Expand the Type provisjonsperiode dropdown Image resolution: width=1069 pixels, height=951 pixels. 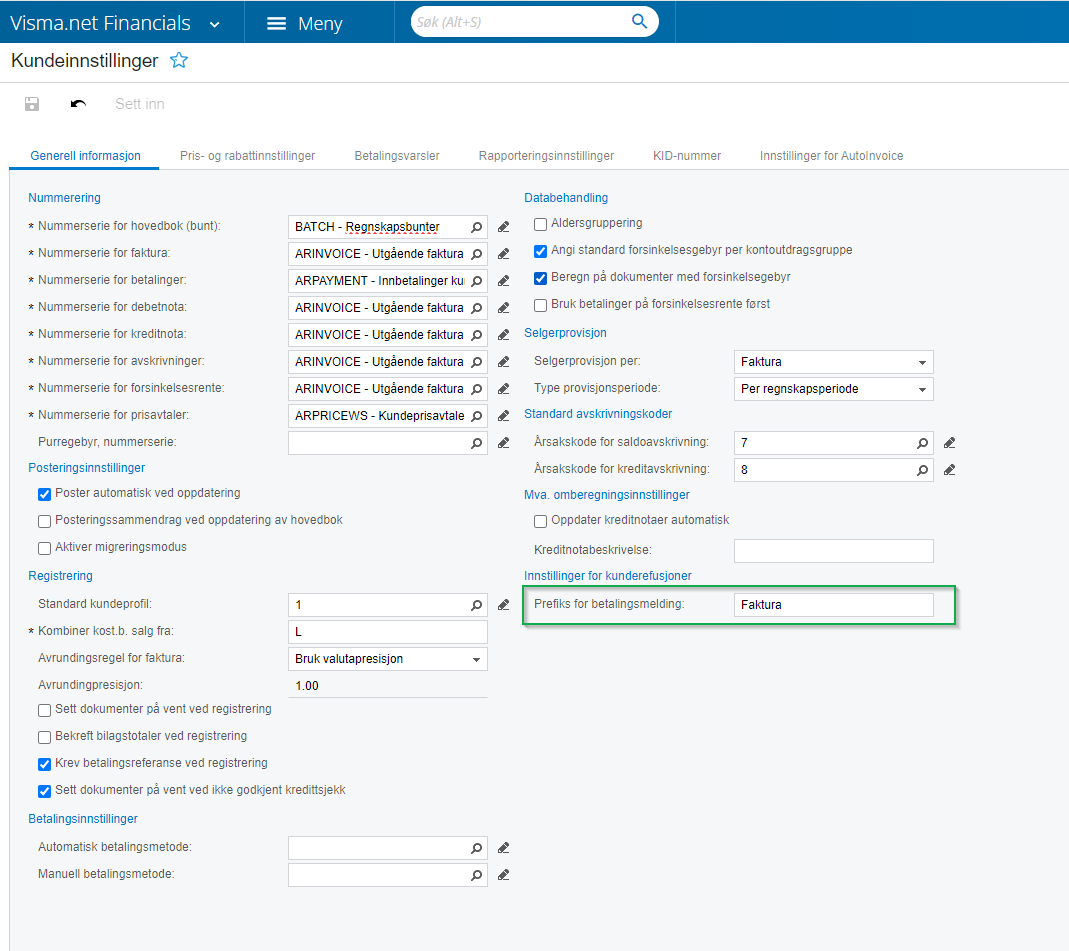tap(921, 389)
